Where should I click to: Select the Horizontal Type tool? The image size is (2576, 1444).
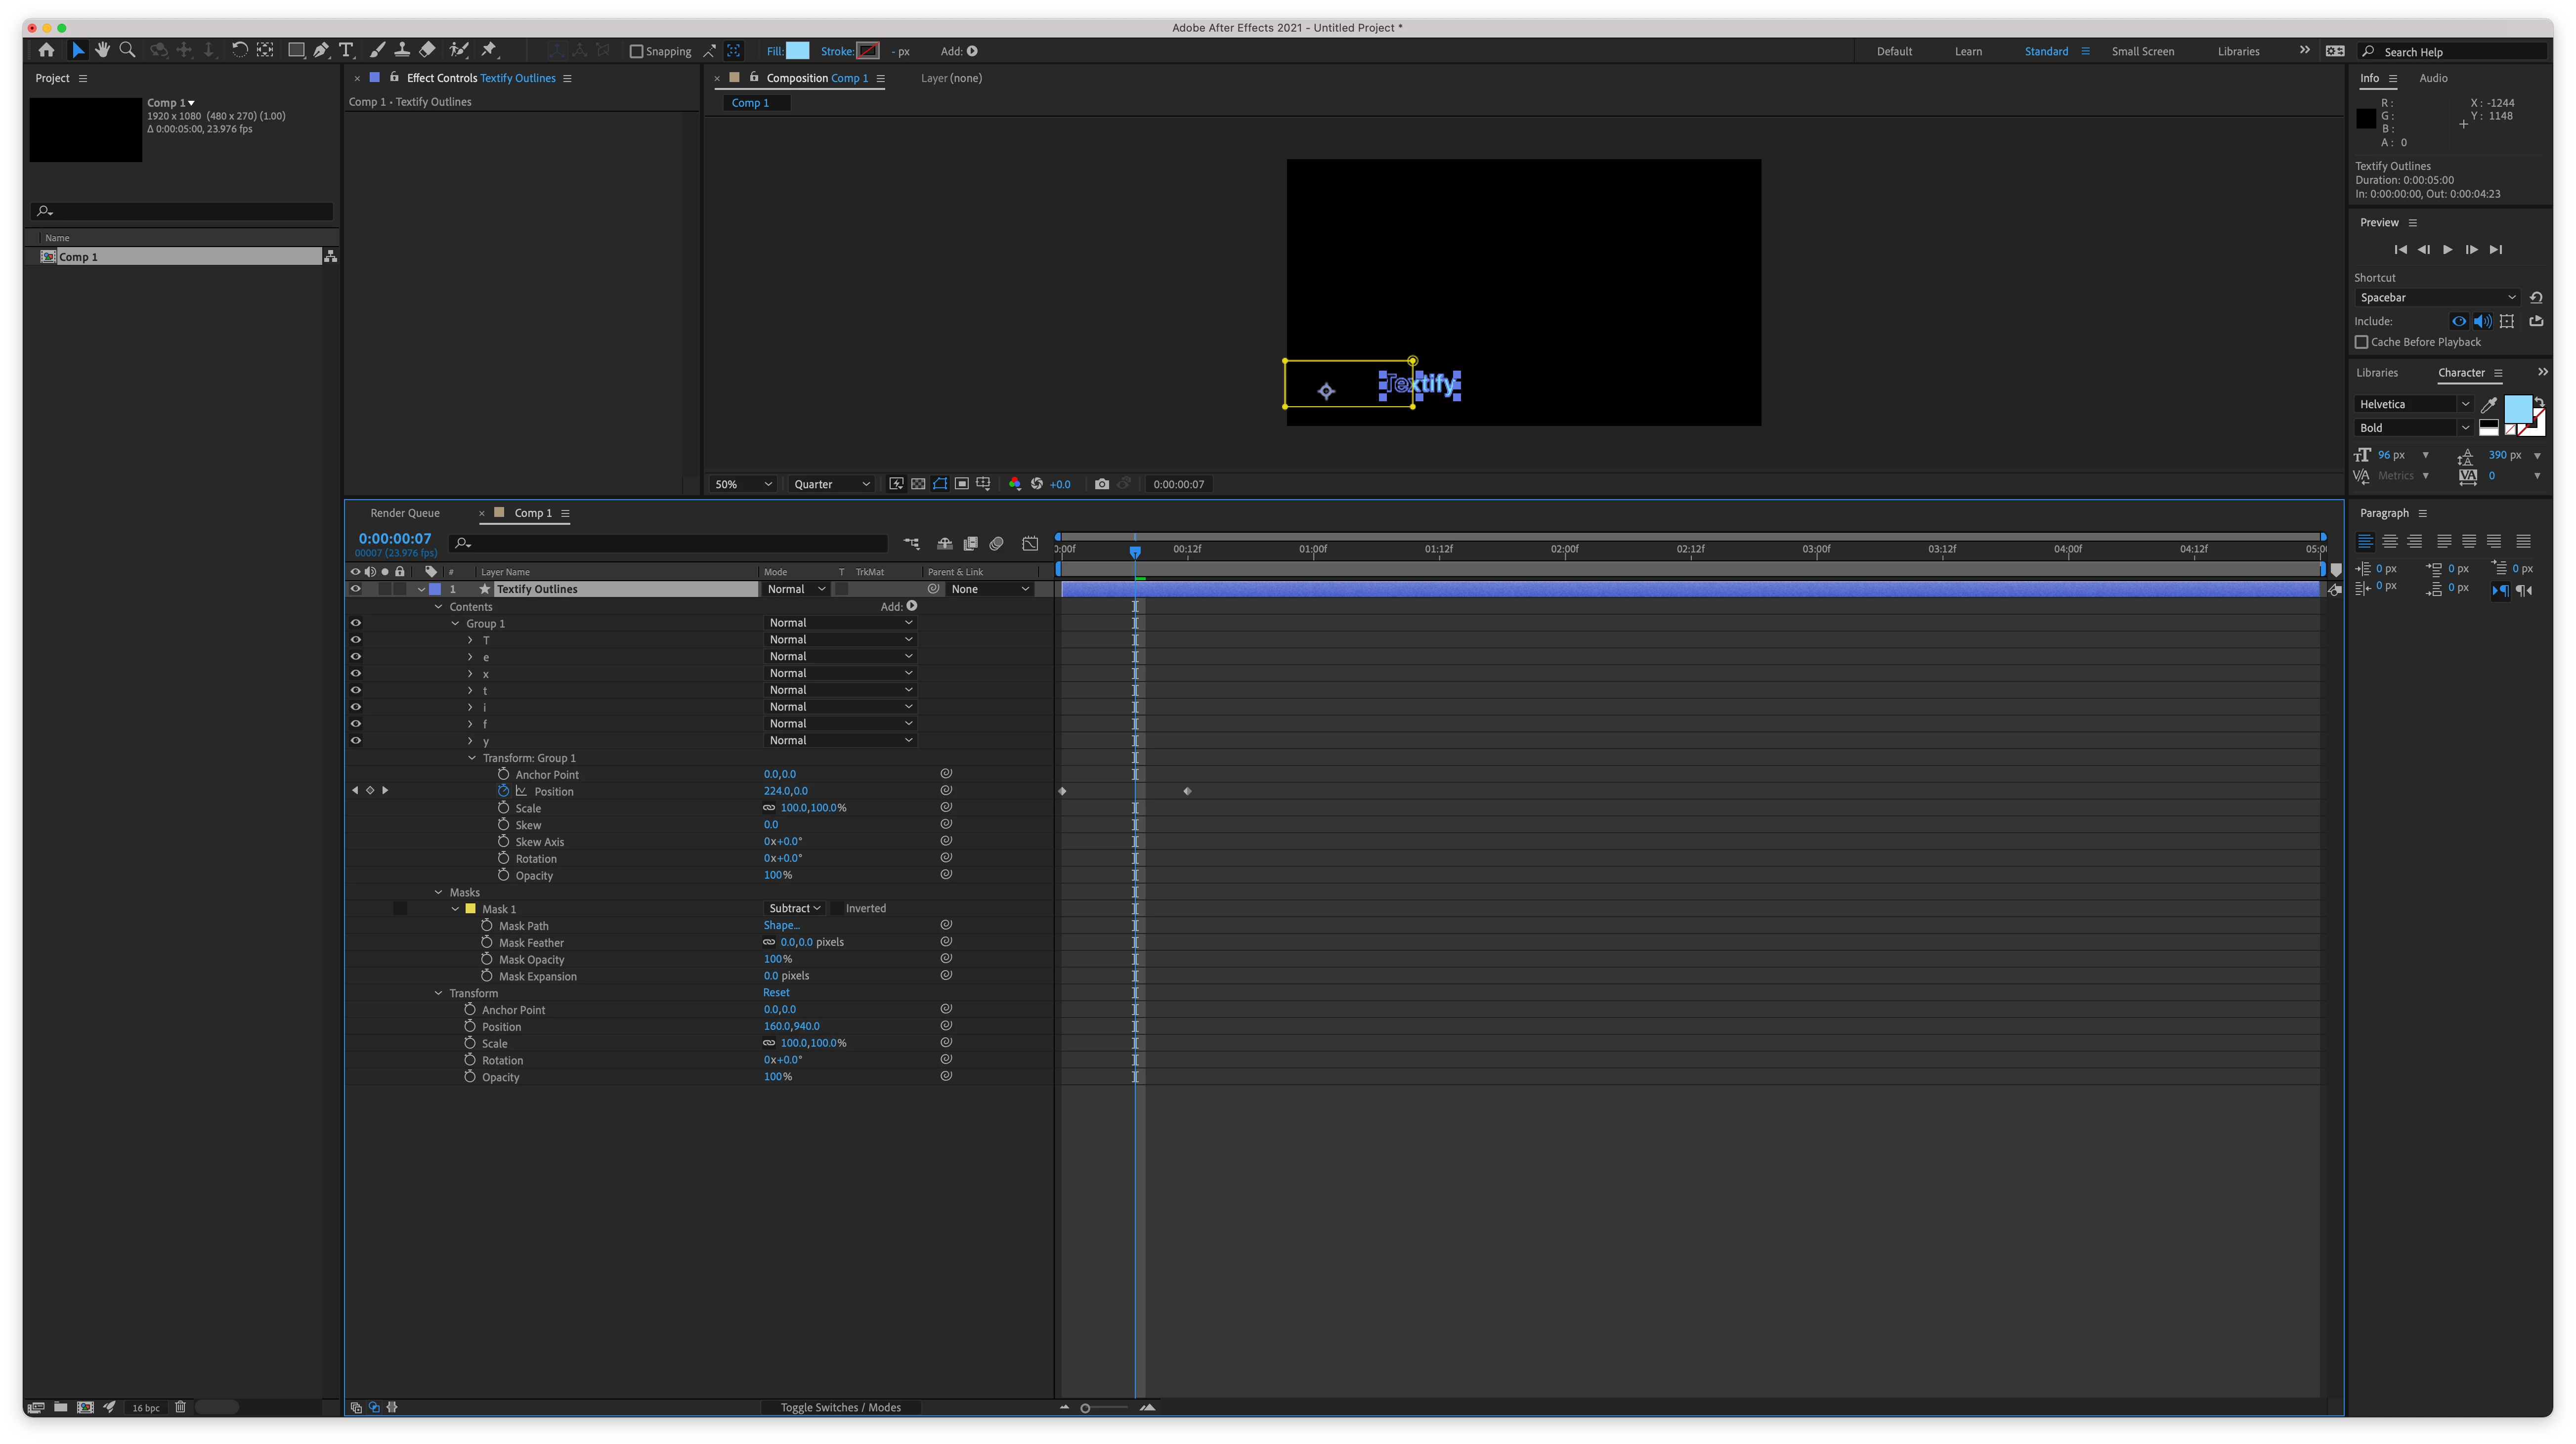[x=346, y=50]
